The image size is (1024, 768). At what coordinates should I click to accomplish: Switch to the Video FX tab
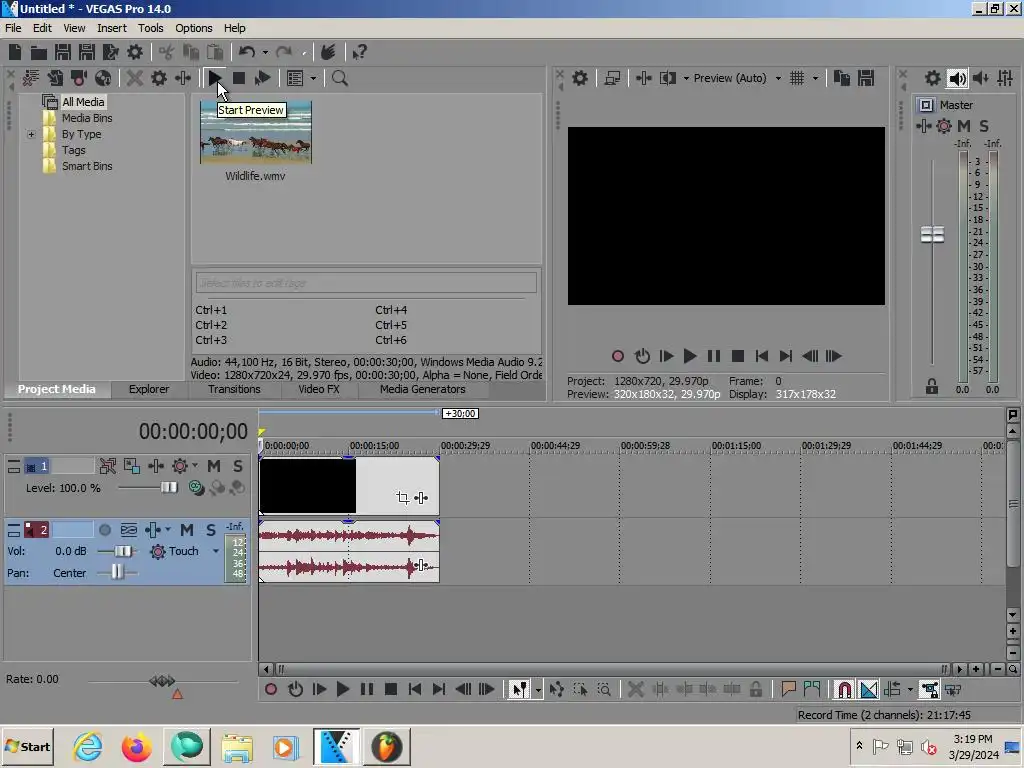(319, 389)
